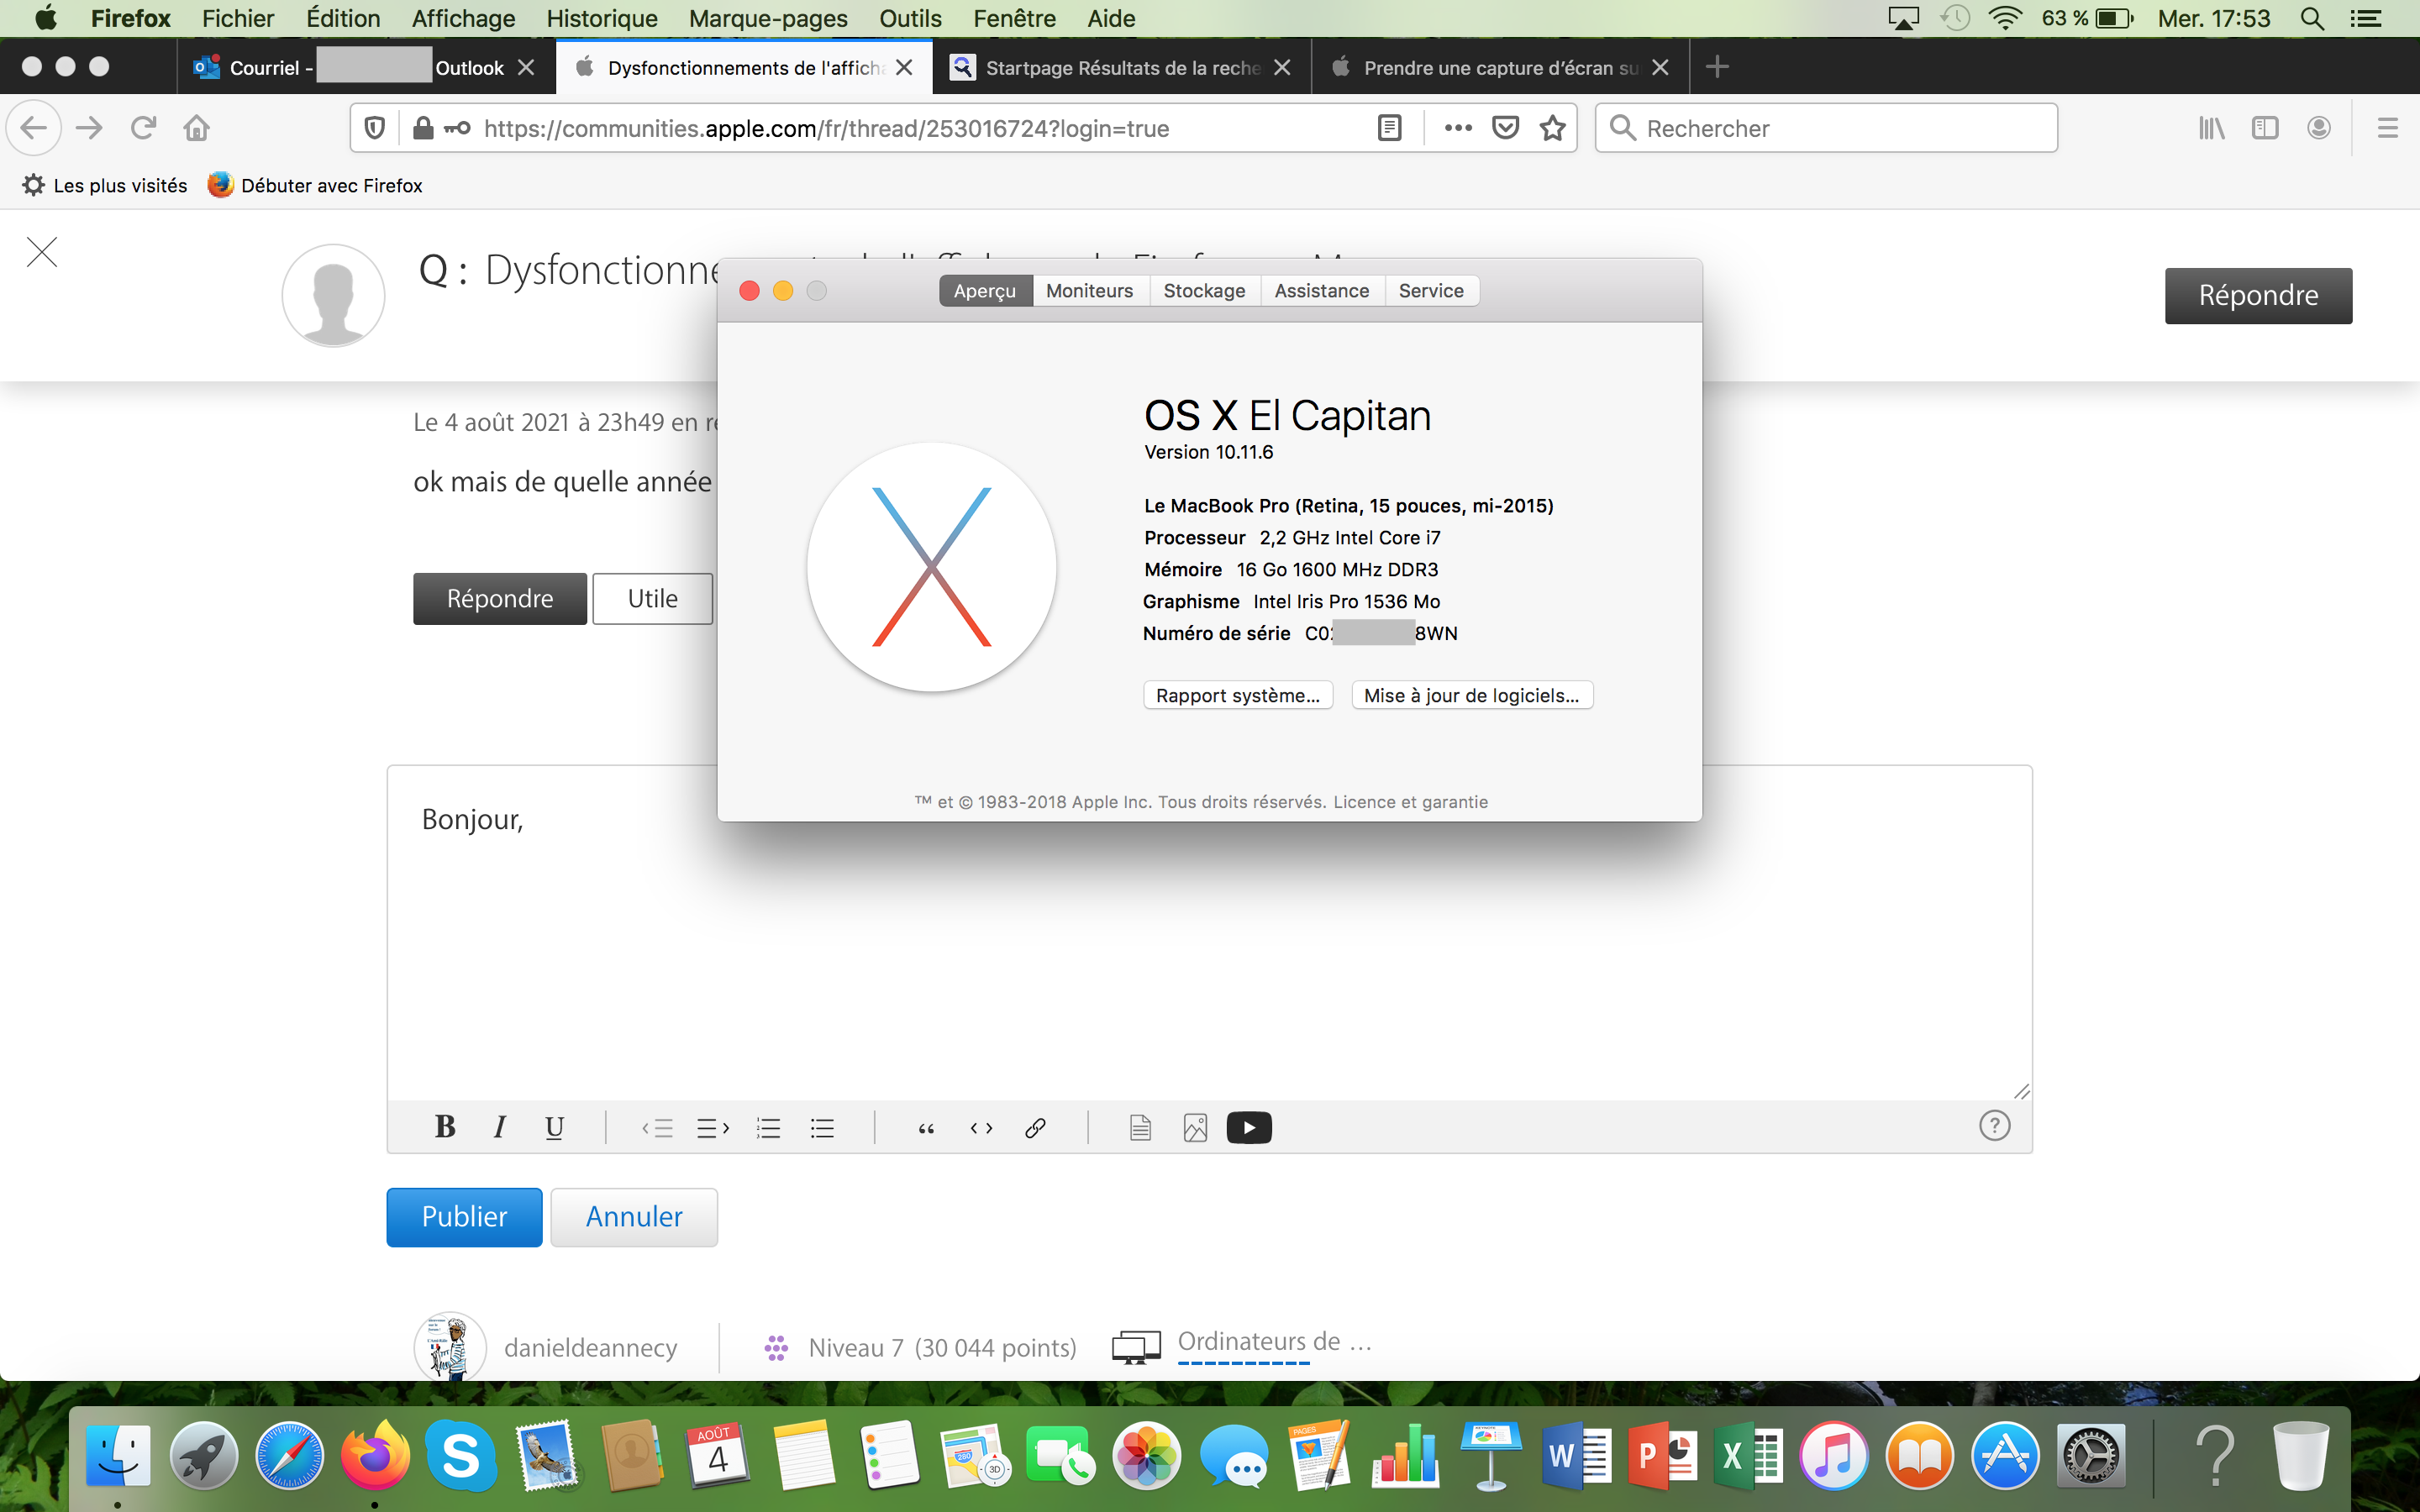
Task: Toggle underline formatting in reply editor
Action: 554,1127
